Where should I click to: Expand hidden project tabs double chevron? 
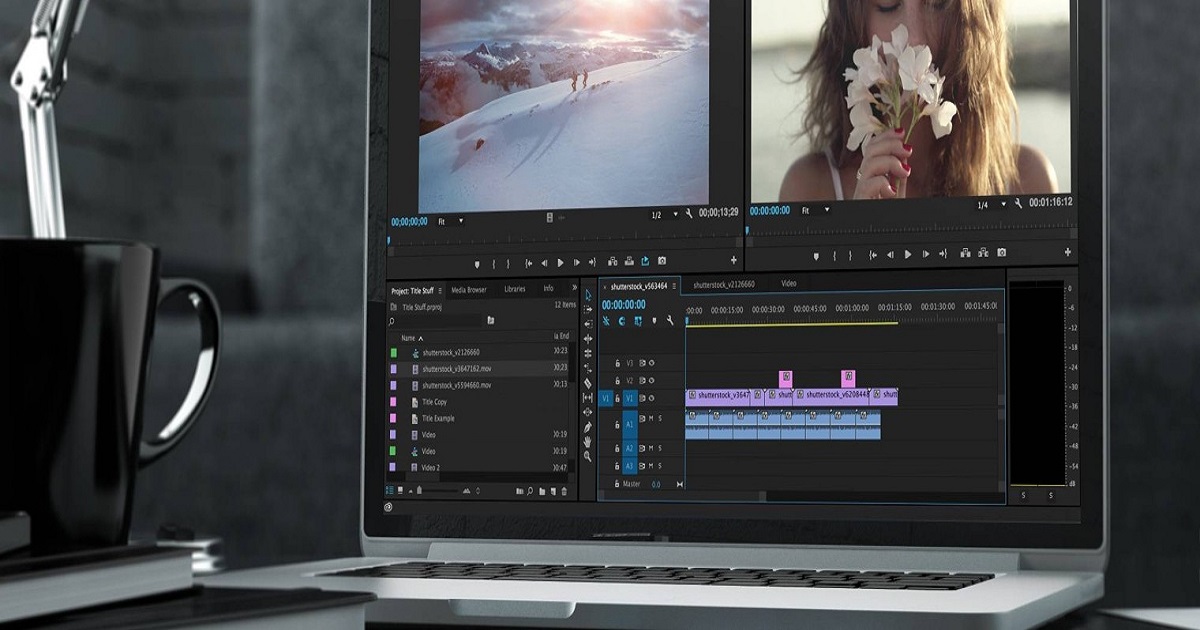(x=575, y=288)
